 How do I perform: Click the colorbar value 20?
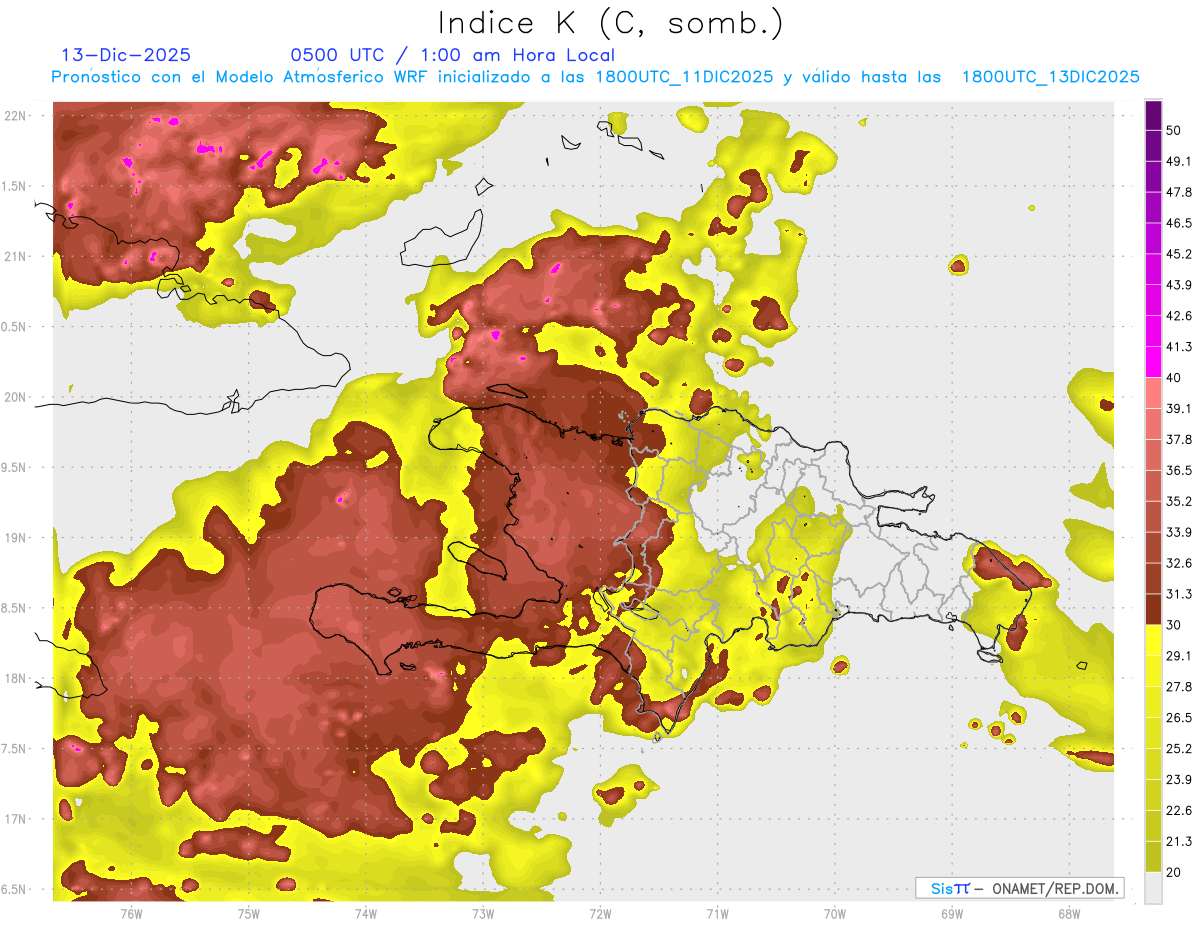(1175, 872)
